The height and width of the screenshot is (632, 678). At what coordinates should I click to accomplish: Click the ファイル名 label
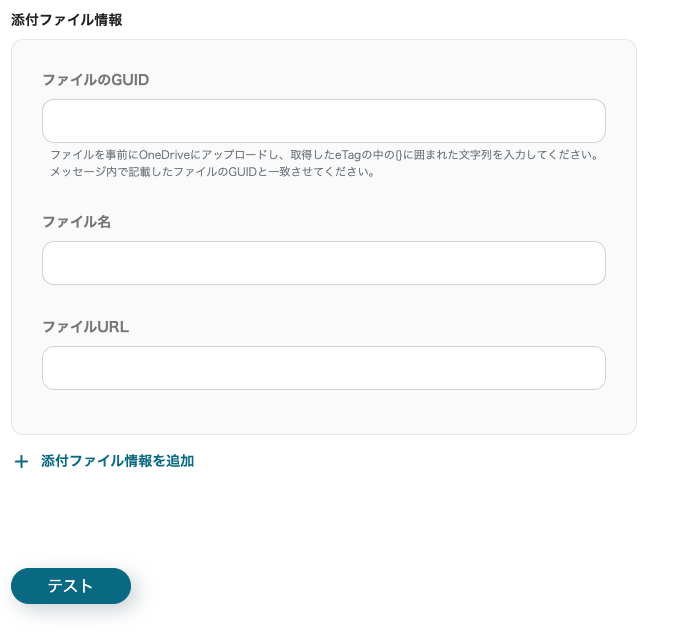point(76,222)
